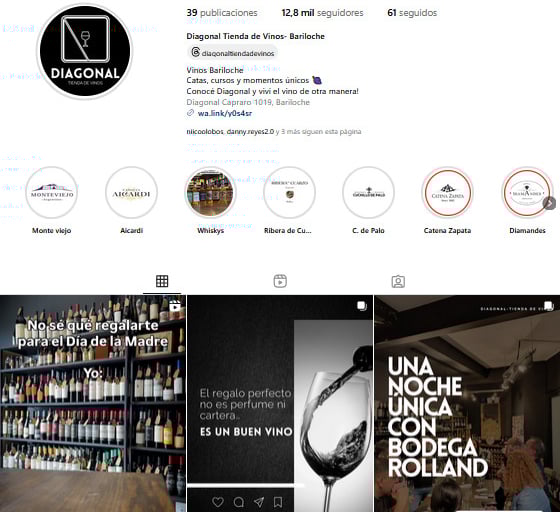Viewport: 560px width, 512px height.
Task: Open the tagged photos tab
Action: [398, 281]
